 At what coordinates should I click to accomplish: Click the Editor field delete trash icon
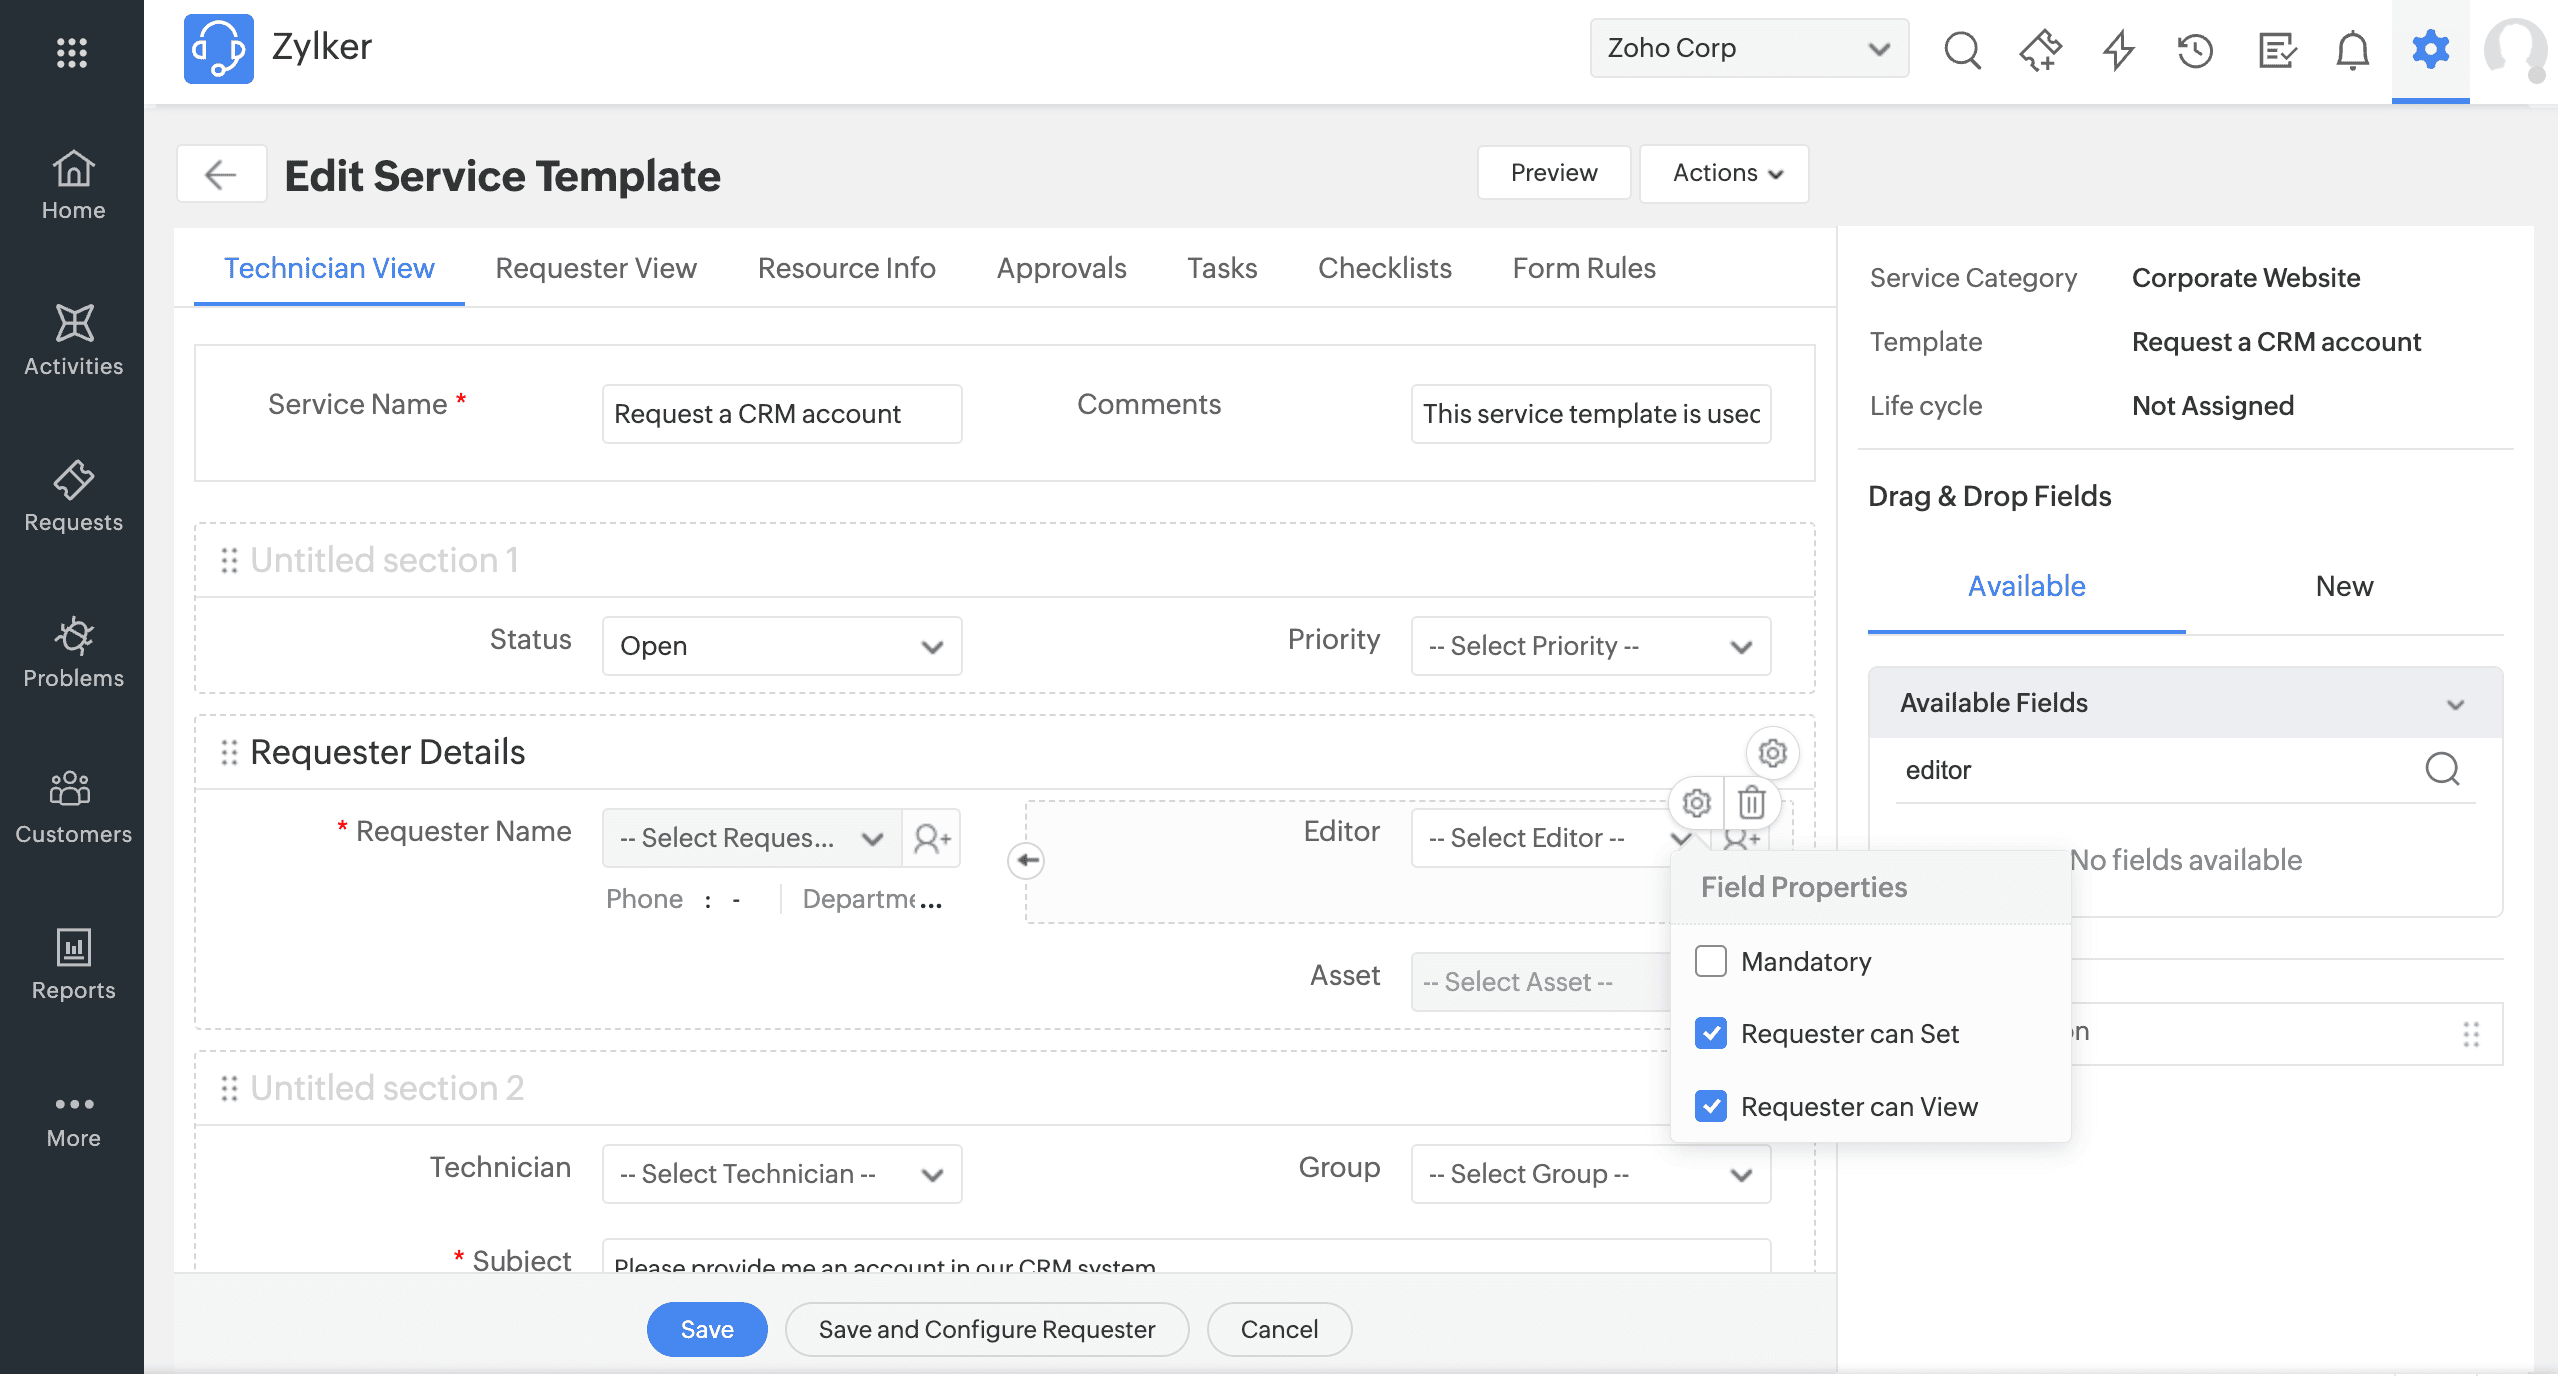click(1751, 802)
